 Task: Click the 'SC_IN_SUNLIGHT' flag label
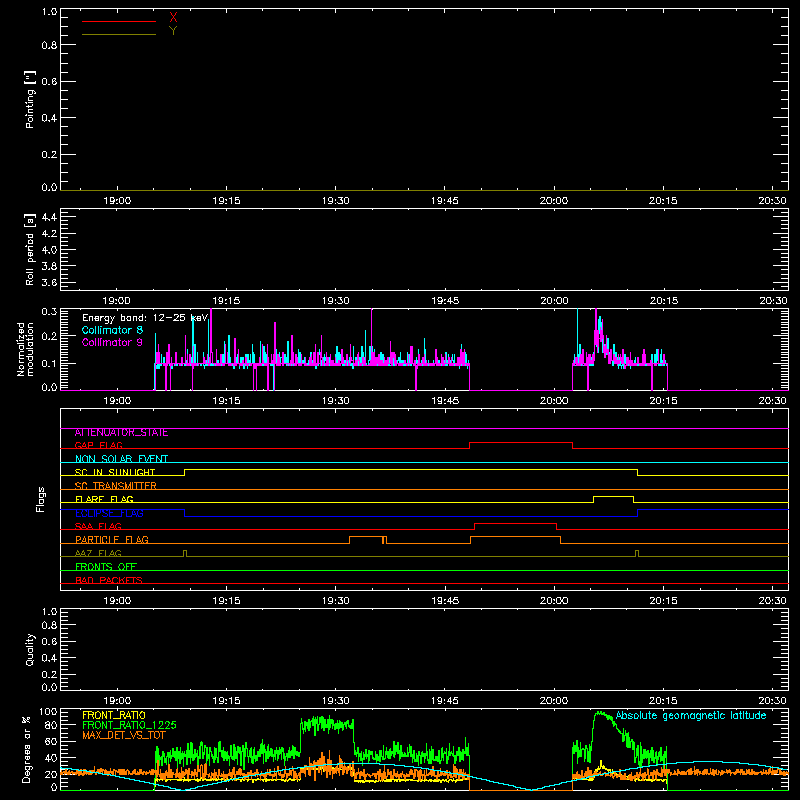coord(115,472)
